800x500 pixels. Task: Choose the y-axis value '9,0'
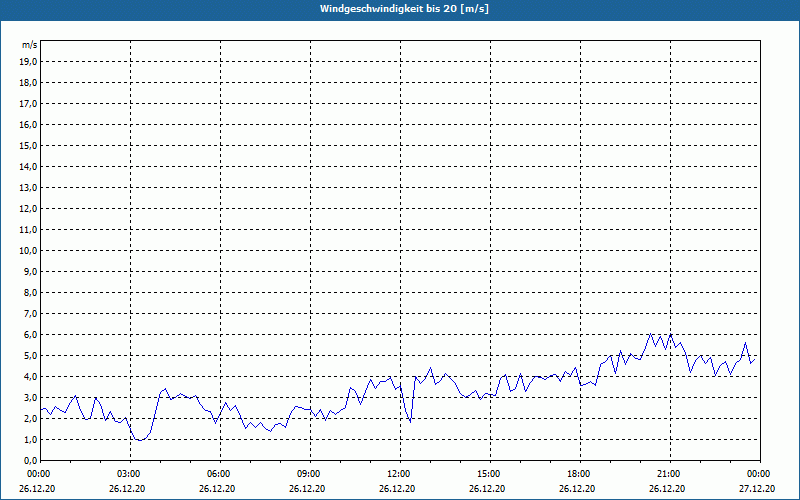click(30, 271)
